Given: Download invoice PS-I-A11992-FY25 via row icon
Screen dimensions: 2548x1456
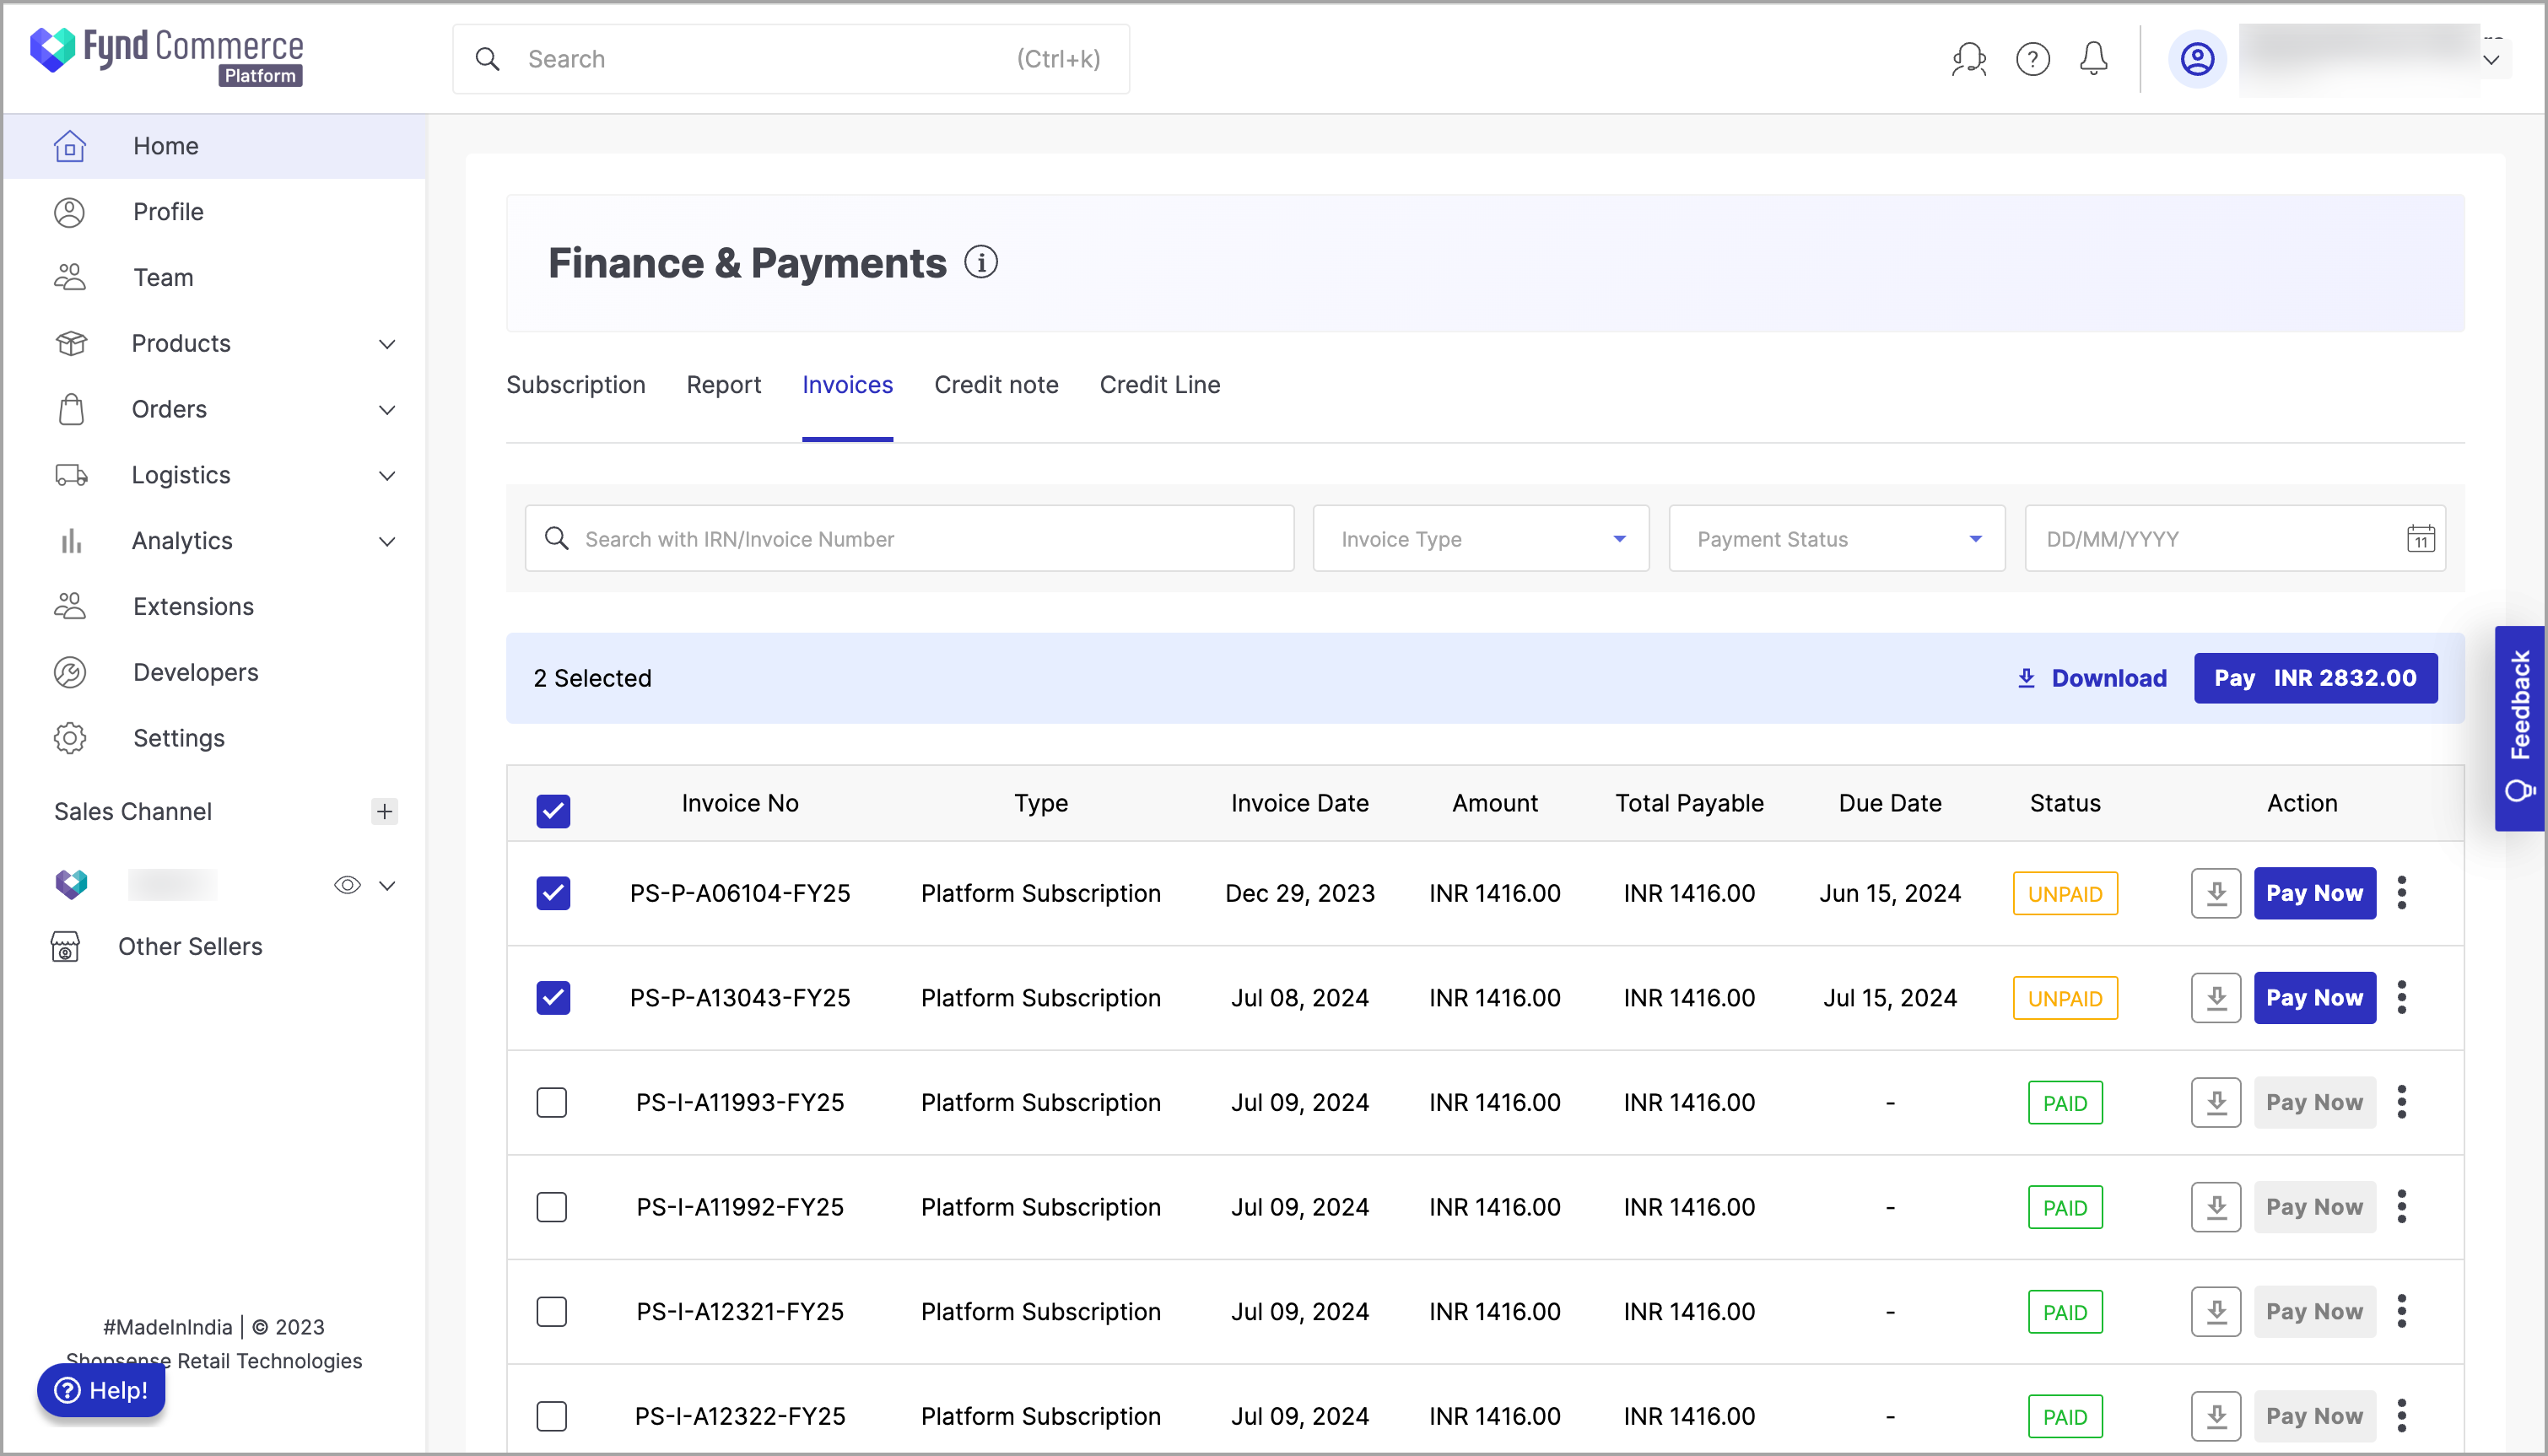Looking at the screenshot, I should (2216, 1207).
